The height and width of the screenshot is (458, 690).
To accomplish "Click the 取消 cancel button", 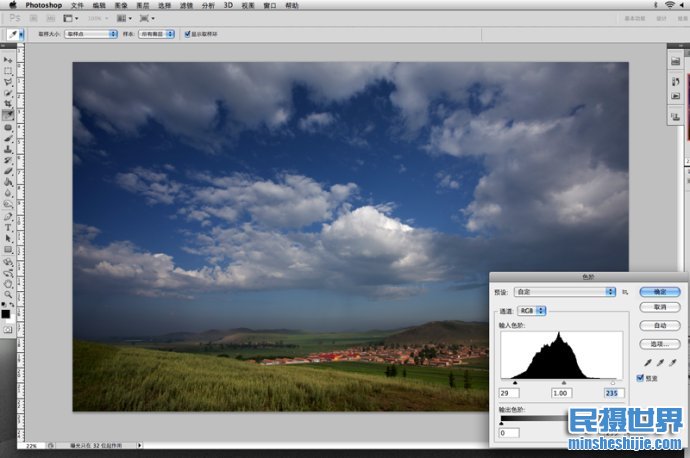I will click(660, 307).
